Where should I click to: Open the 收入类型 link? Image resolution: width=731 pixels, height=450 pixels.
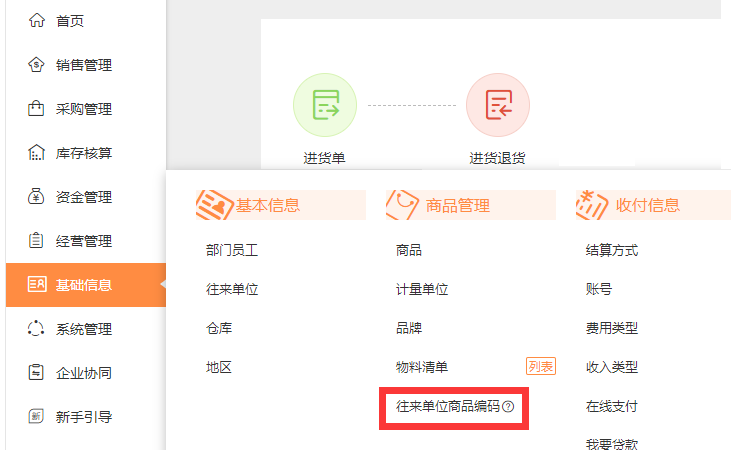(x=612, y=367)
